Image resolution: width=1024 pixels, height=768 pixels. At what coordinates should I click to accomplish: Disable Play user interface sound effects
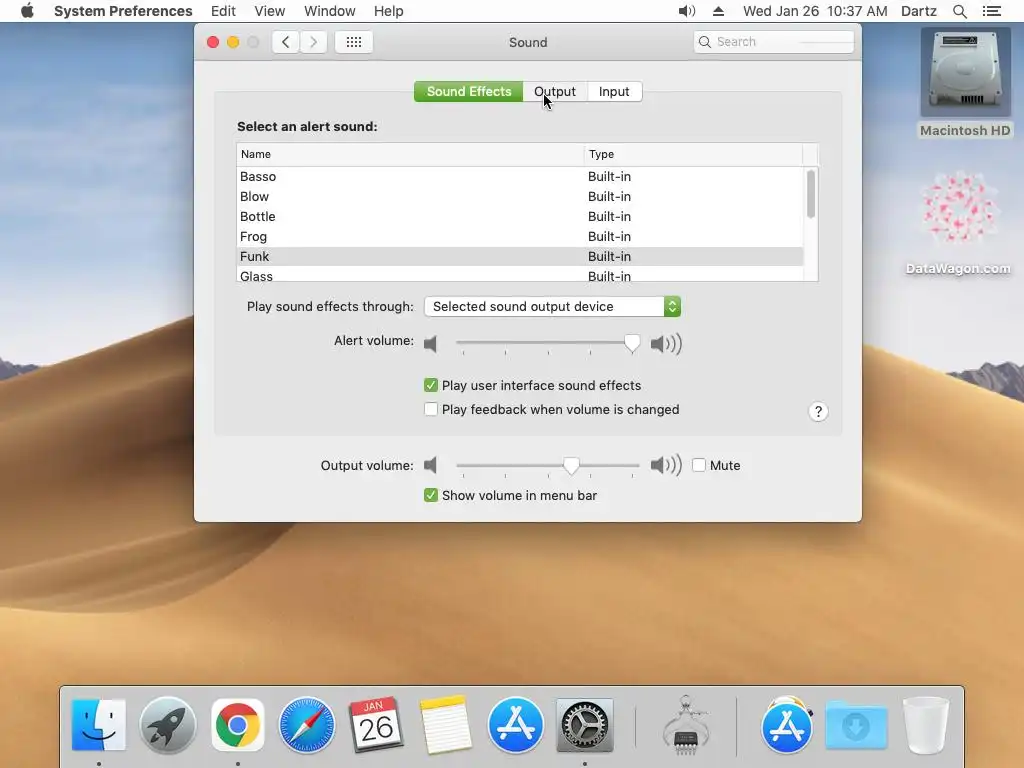(x=430, y=385)
